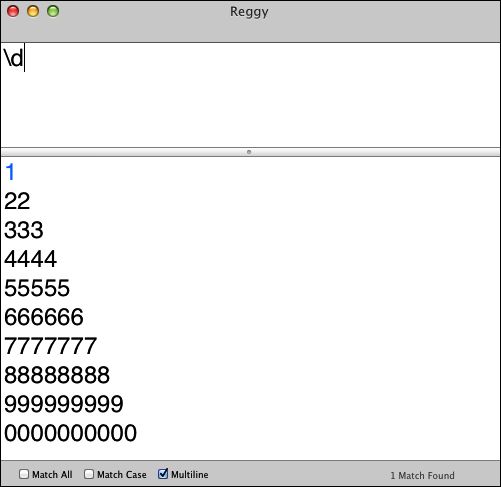This screenshot has height=487, width=501.
Task: Click the red close window button
Action: [x=13, y=11]
